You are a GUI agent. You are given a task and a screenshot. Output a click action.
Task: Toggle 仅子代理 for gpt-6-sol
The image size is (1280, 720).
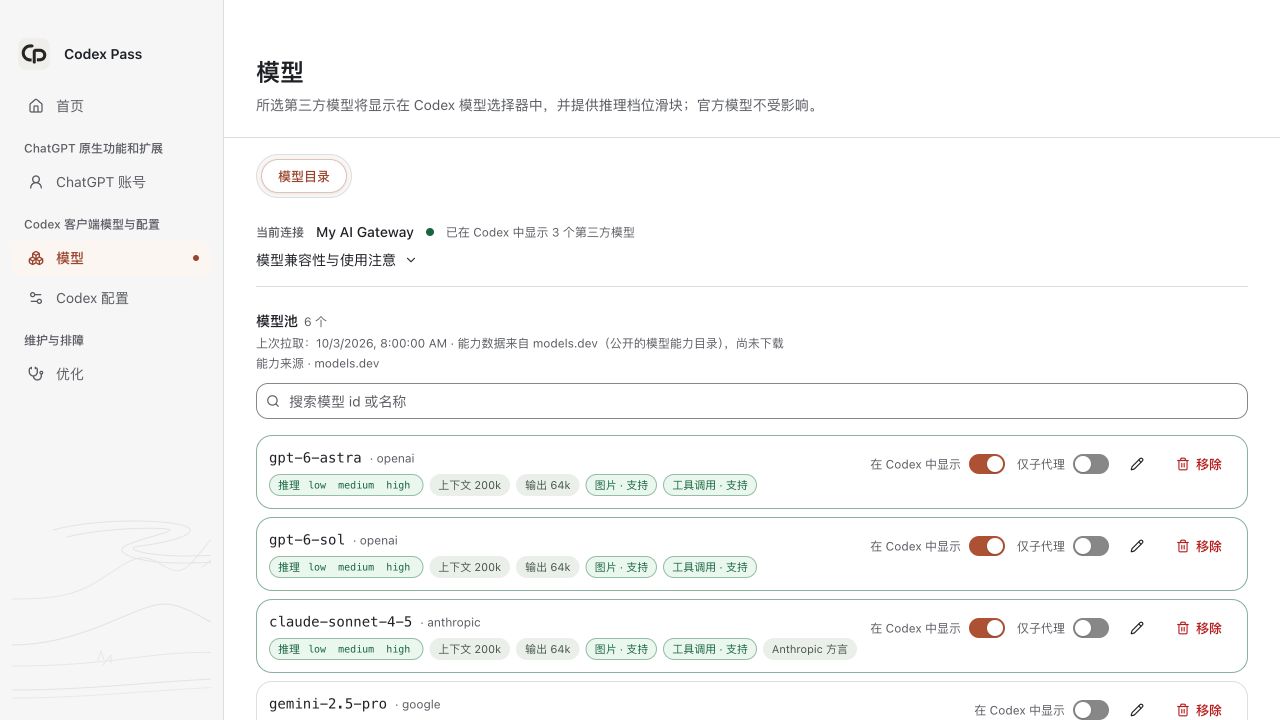(1091, 546)
